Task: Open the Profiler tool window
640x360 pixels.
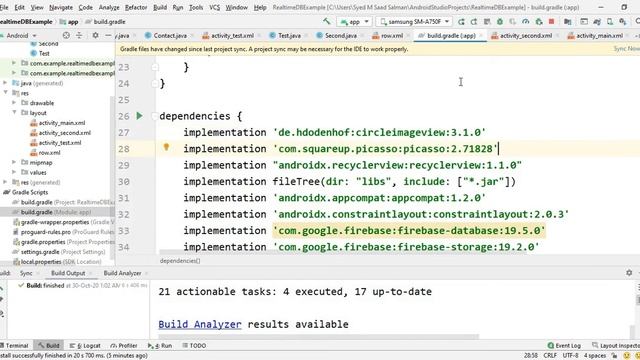Action: 124,346
